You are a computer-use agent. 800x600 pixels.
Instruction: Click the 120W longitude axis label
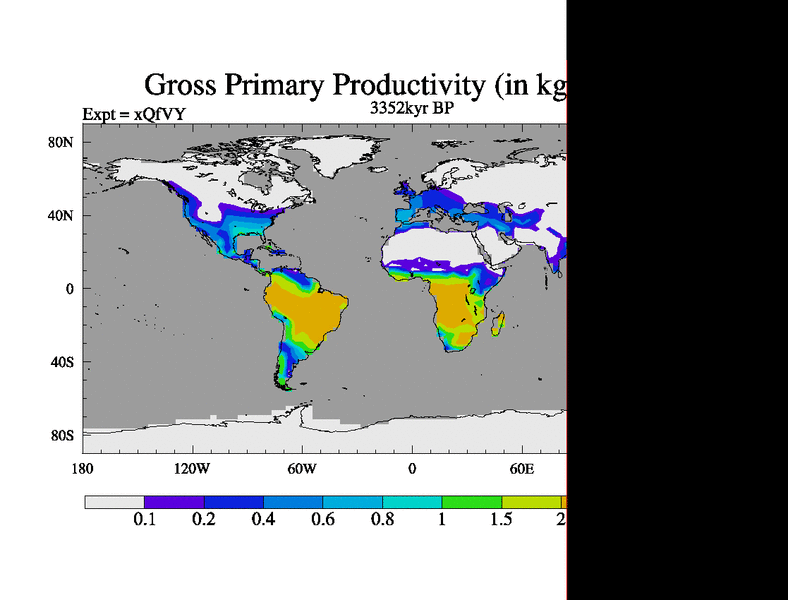click(192, 468)
